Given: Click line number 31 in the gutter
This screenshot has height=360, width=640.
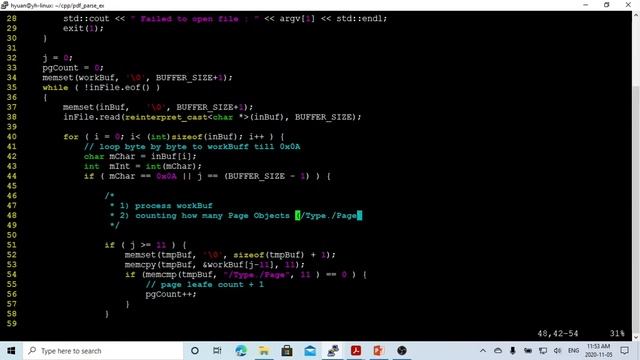Looking at the screenshot, I should pyautogui.click(x=11, y=48).
